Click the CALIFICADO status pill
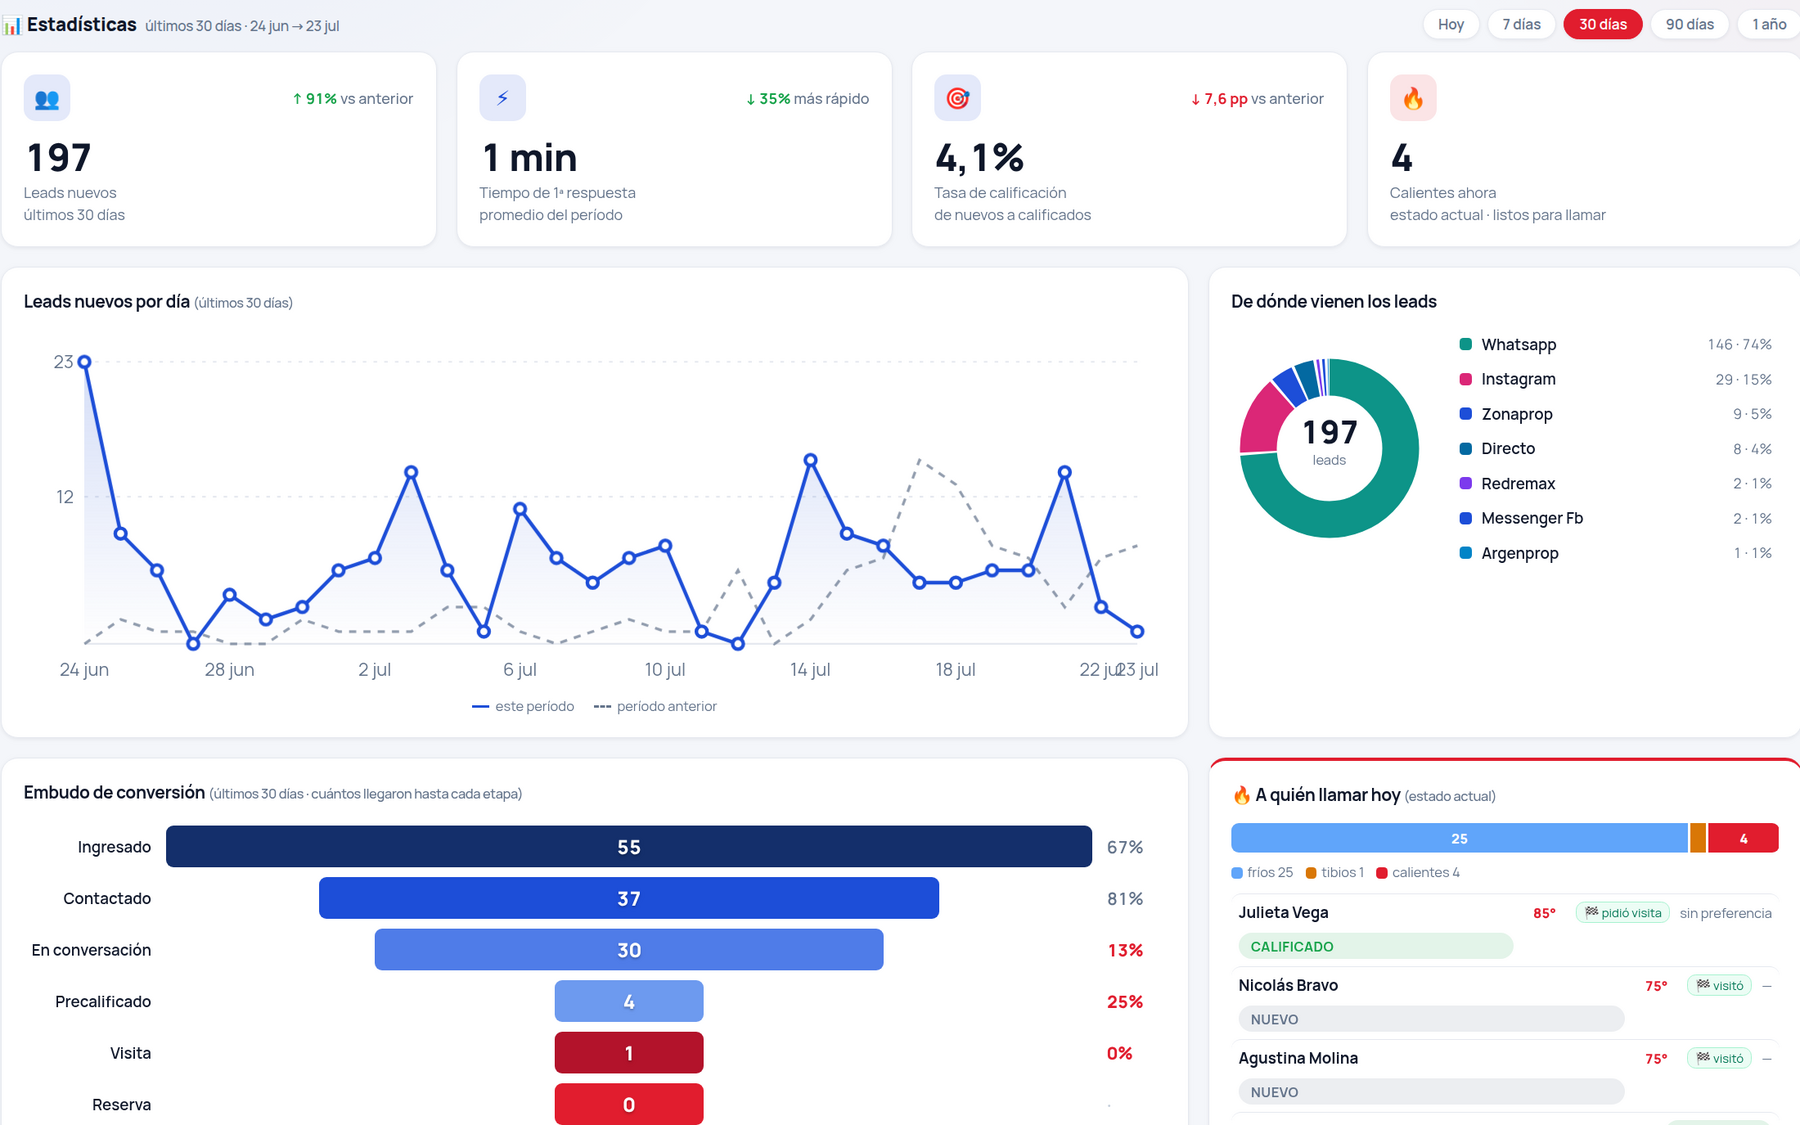 coord(1375,946)
